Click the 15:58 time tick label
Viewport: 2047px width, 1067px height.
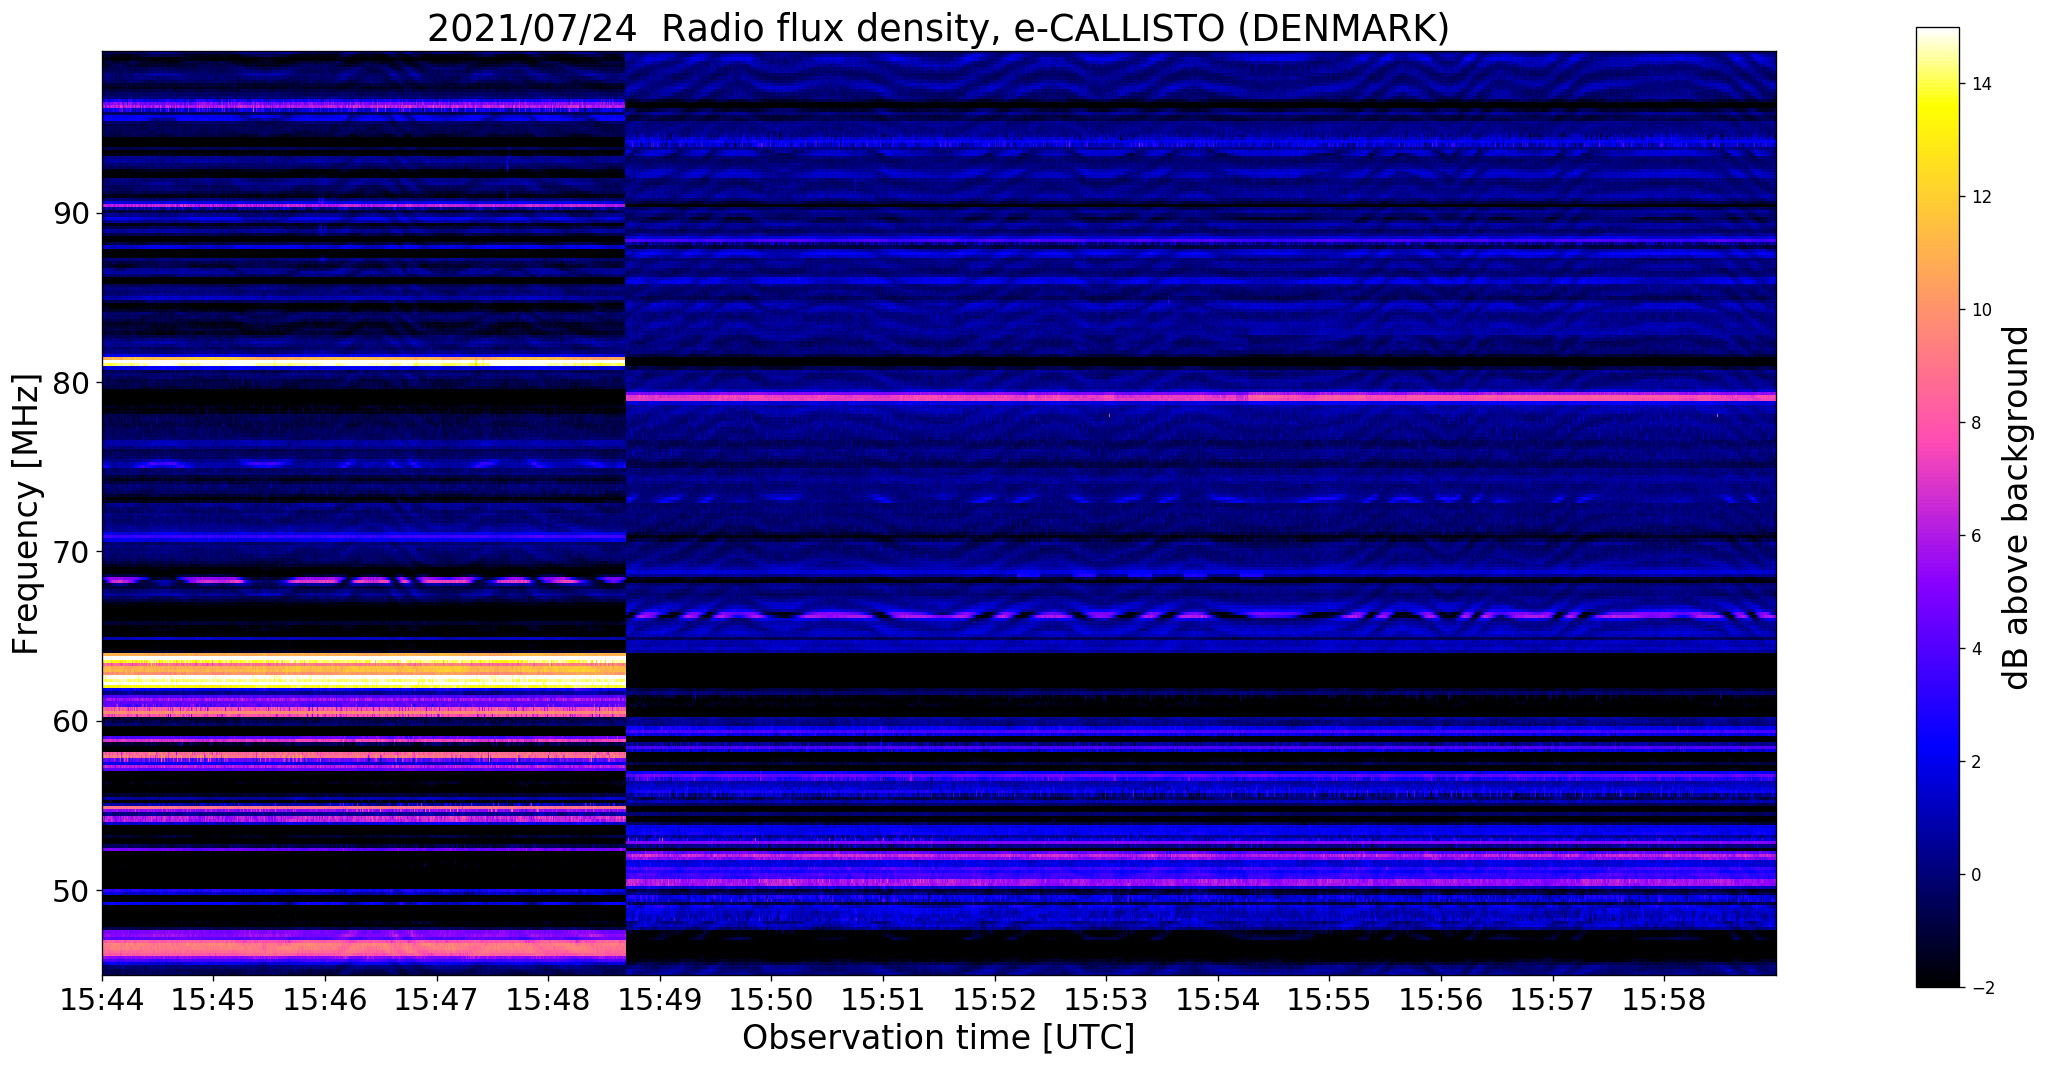tap(1664, 1000)
